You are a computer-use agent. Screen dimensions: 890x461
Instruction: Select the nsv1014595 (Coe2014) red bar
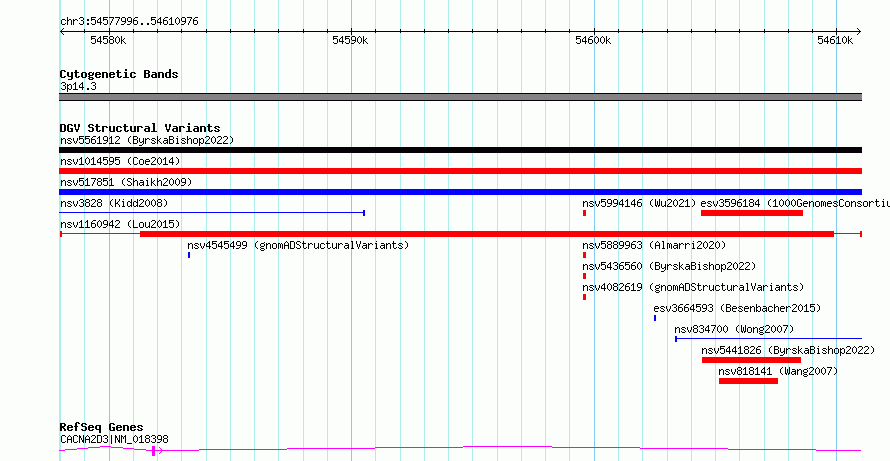[460, 171]
